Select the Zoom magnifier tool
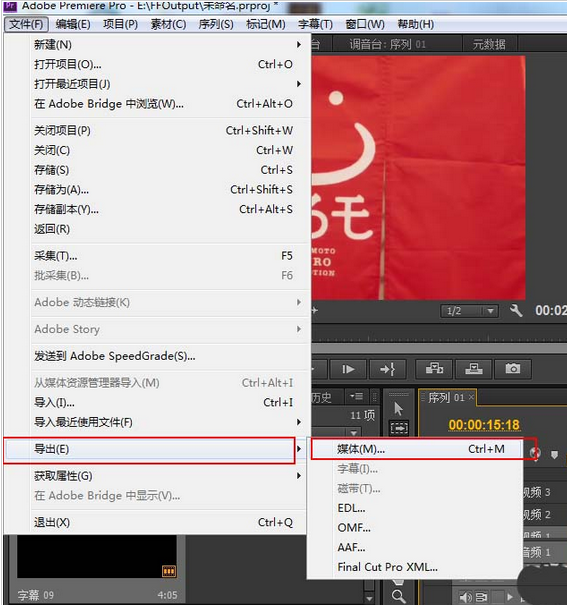 pyautogui.click(x=398, y=596)
